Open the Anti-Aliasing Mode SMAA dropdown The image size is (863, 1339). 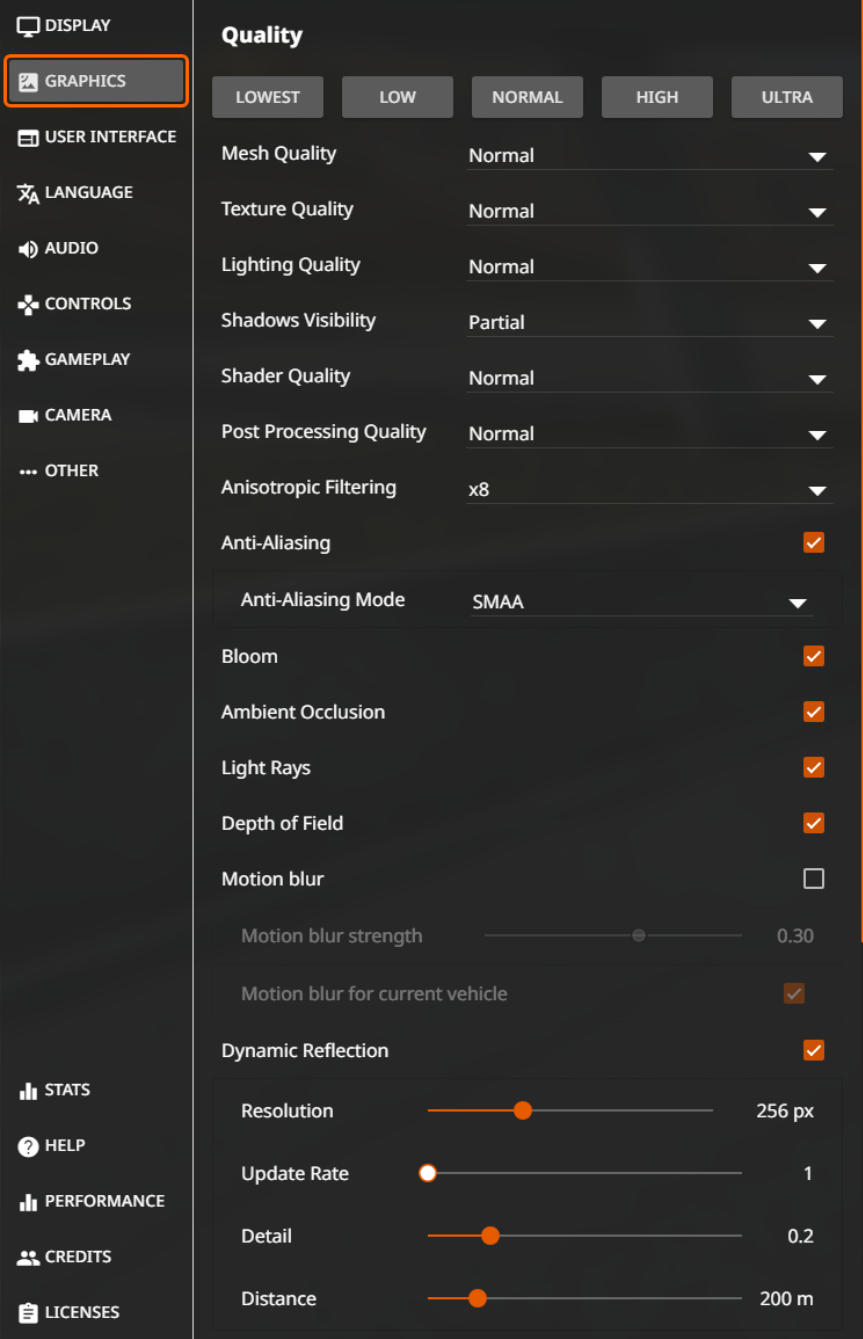(x=640, y=602)
